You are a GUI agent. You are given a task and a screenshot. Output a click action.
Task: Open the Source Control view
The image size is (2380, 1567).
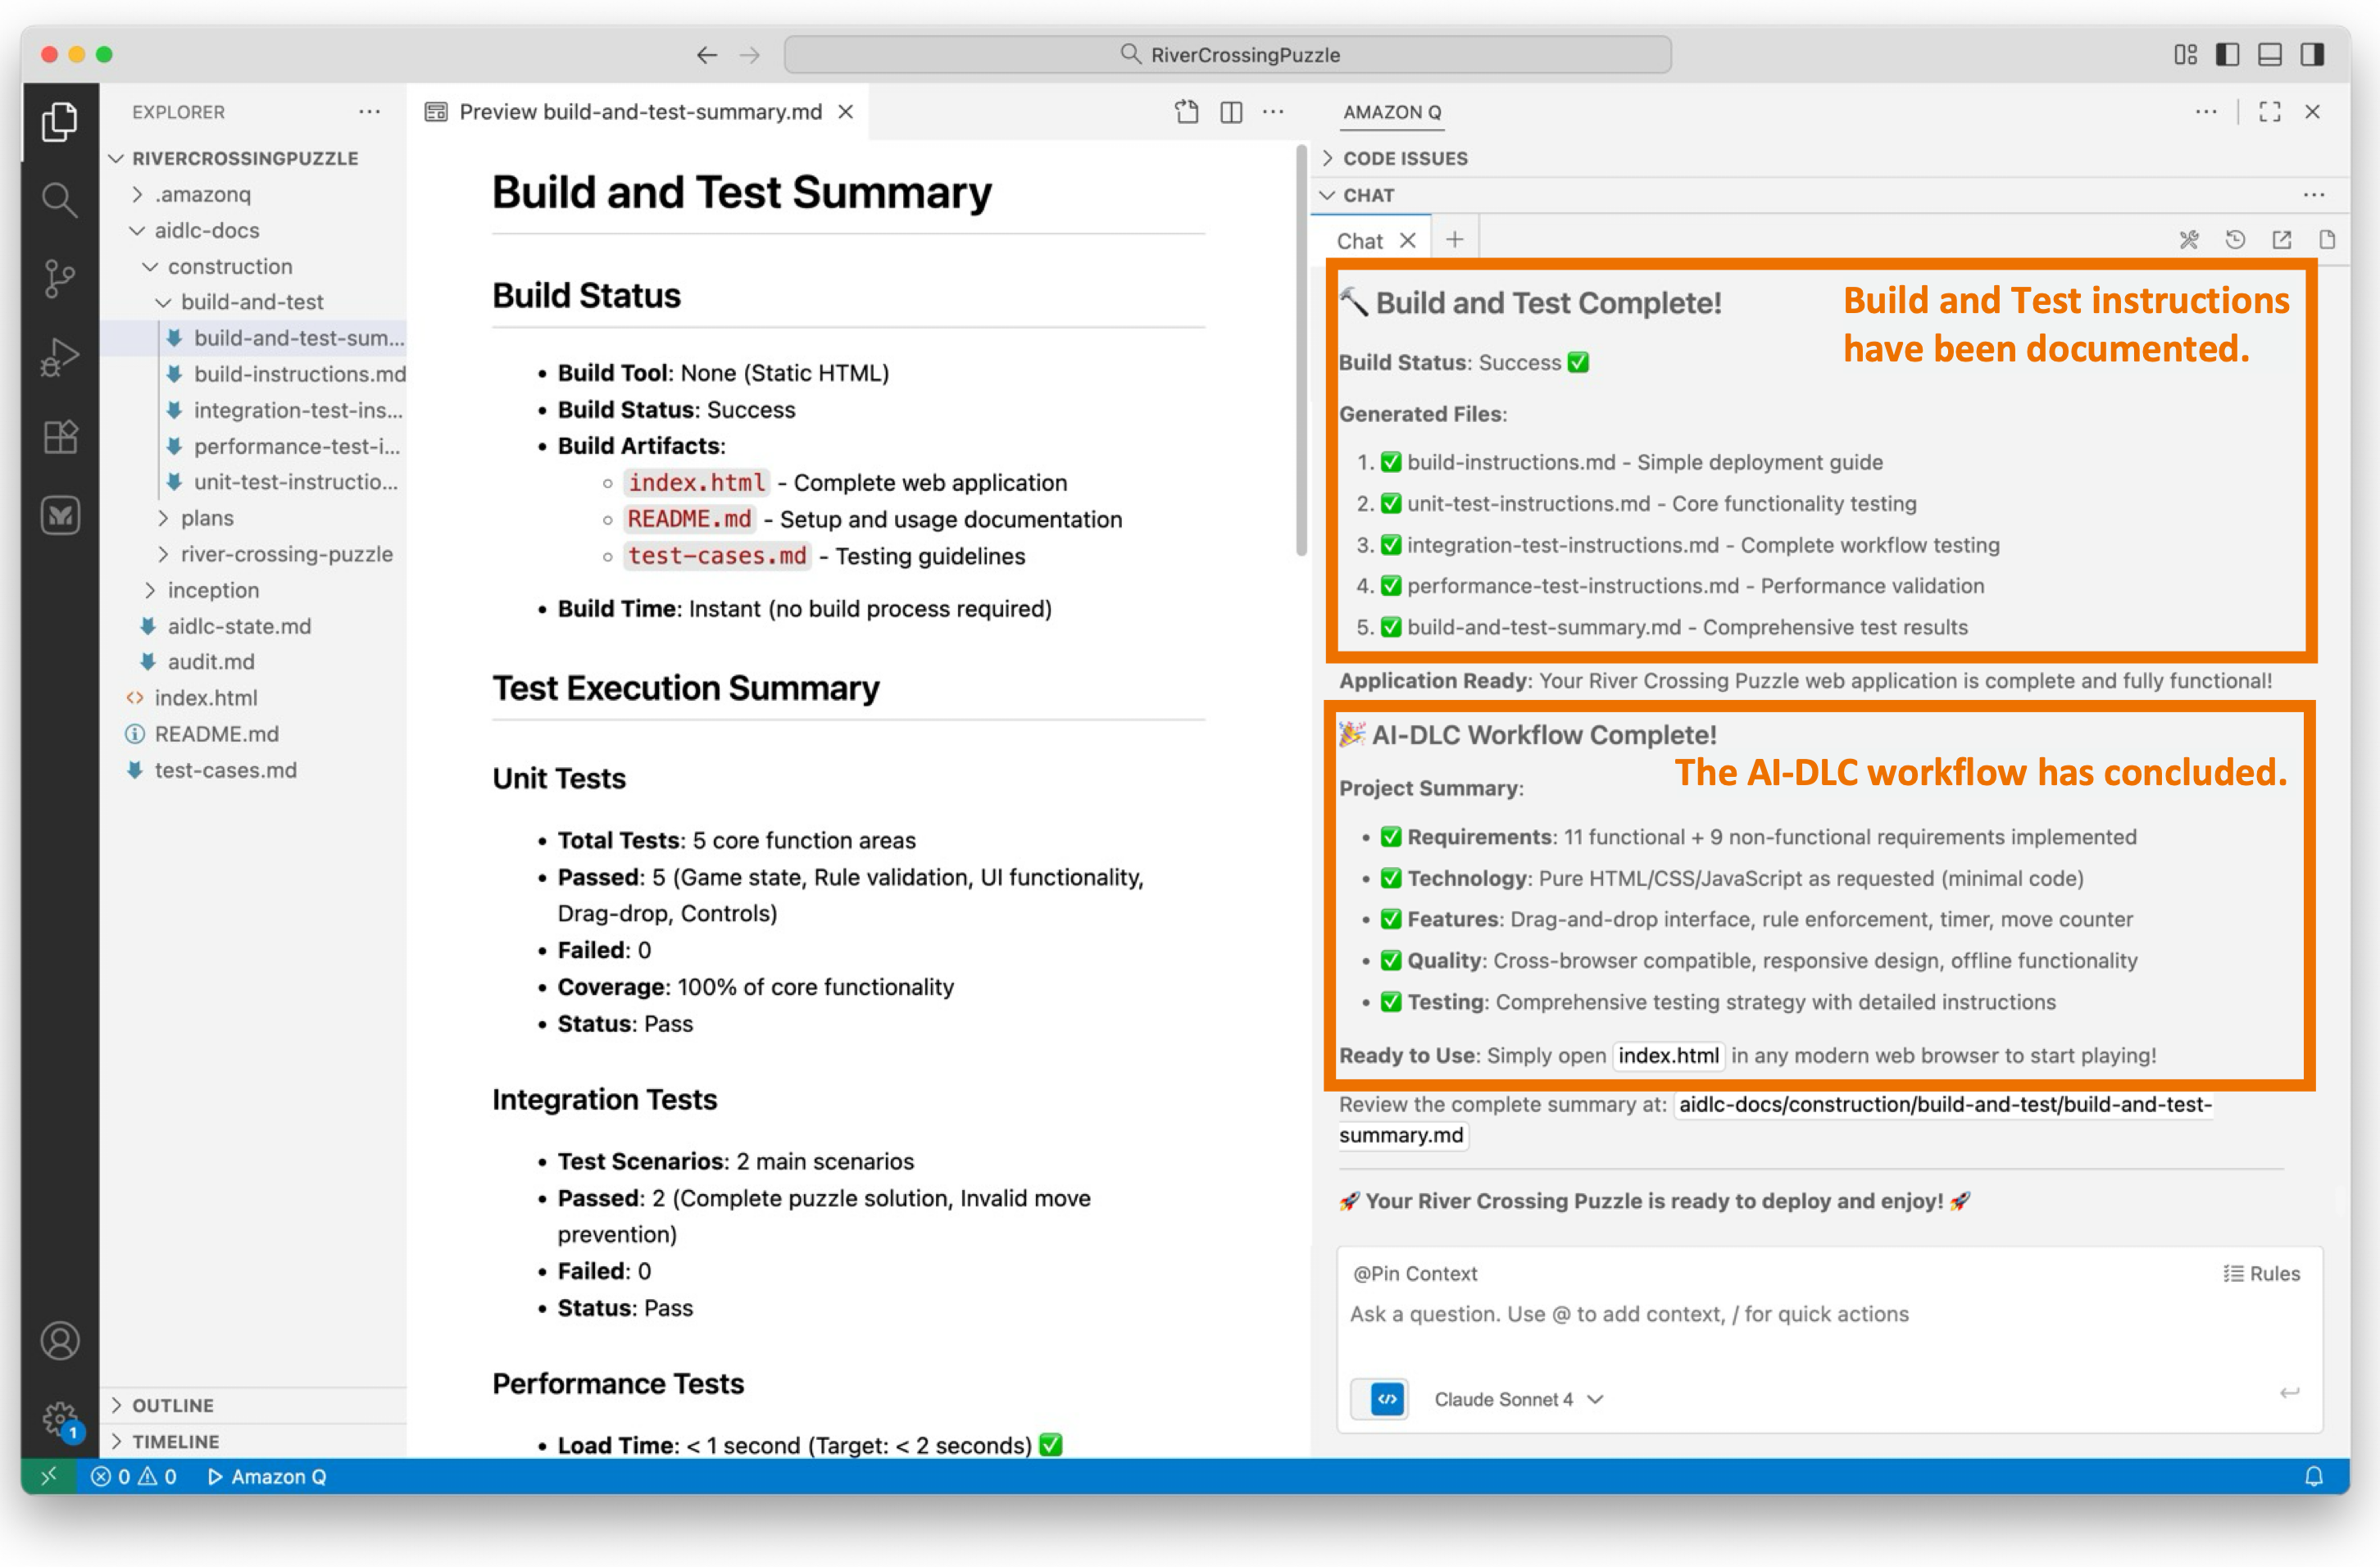coord(60,280)
